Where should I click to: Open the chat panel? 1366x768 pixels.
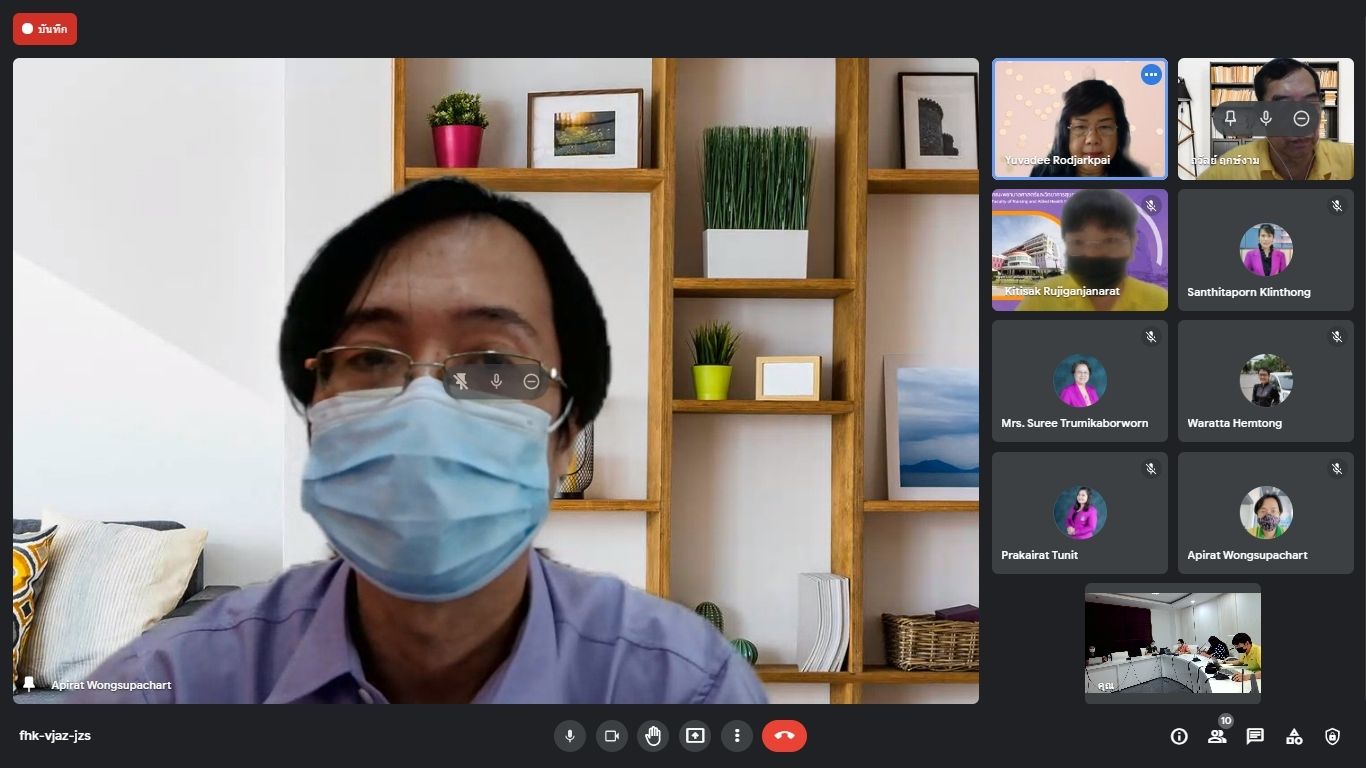1255,737
